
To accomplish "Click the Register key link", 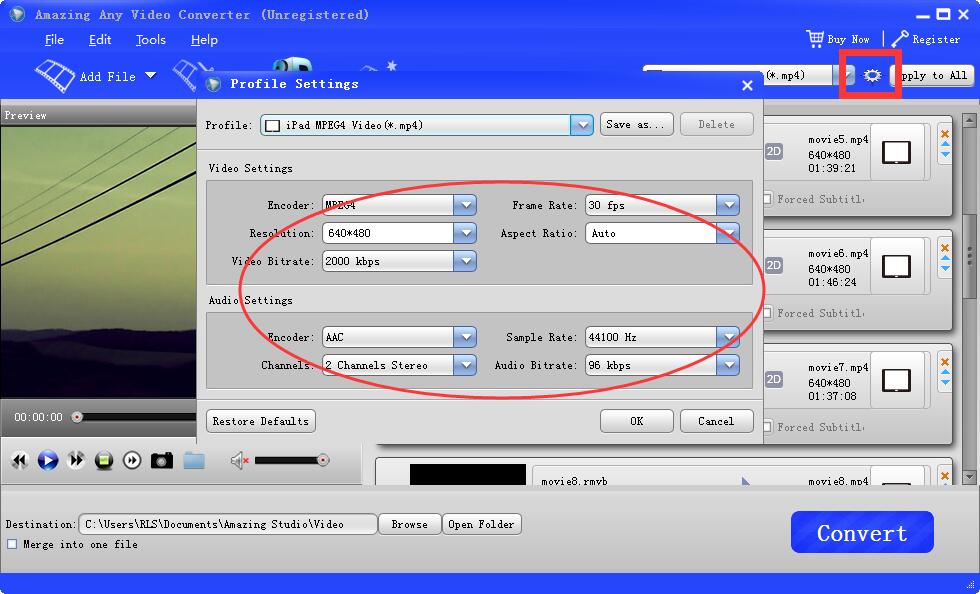I will click(926, 39).
